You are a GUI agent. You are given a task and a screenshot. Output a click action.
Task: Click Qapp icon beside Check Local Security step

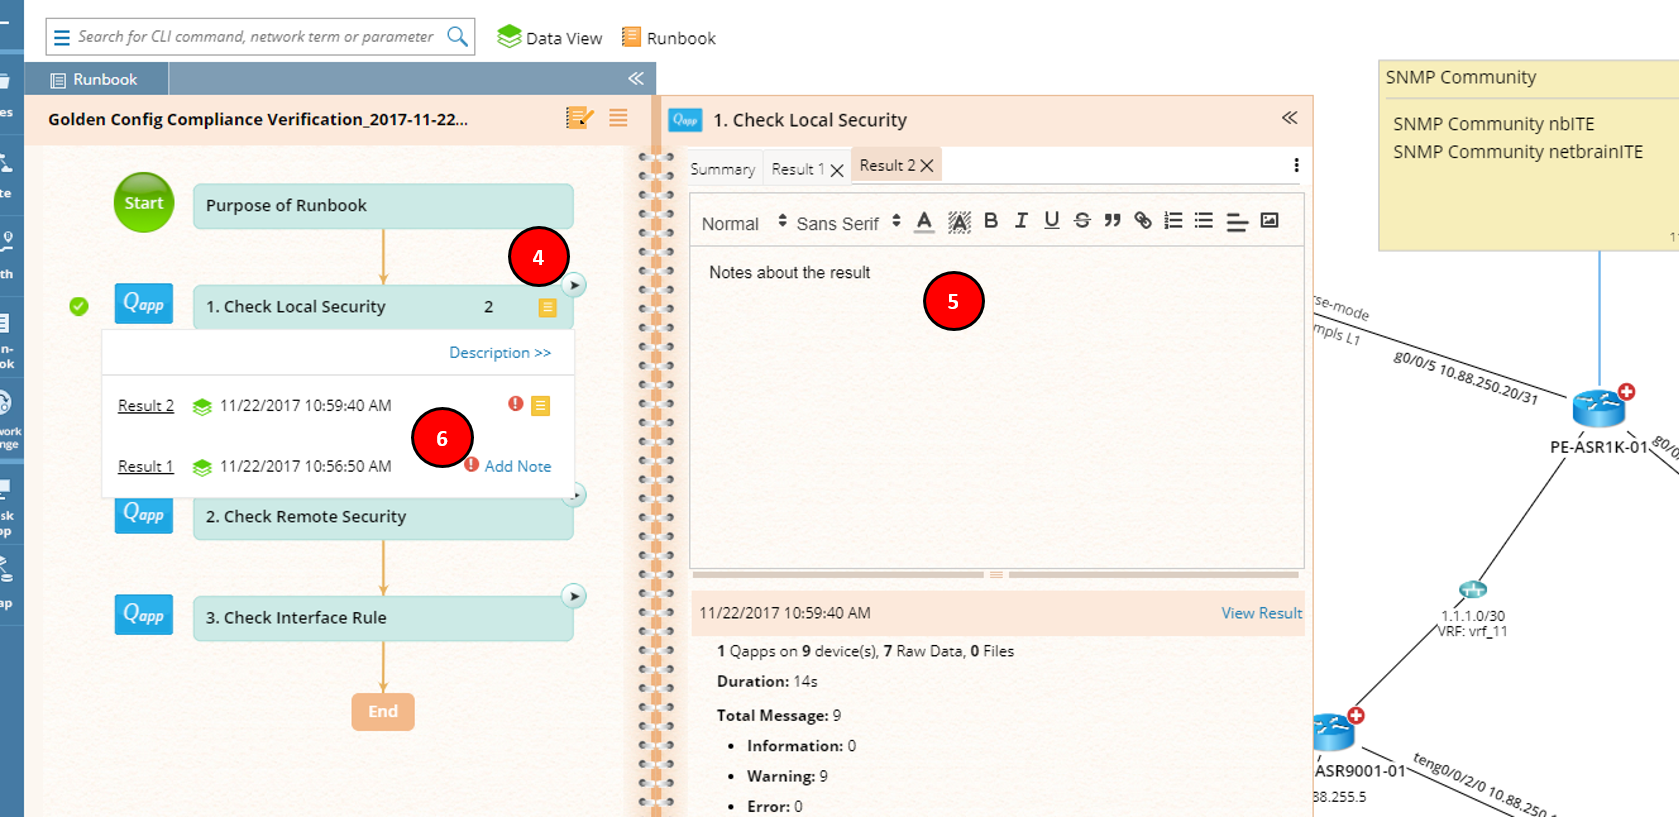coord(144,304)
